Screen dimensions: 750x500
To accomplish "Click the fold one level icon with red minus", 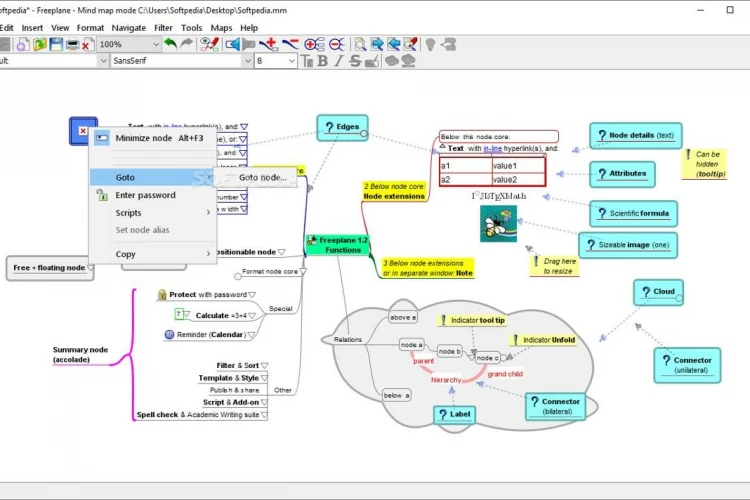I will point(290,44).
